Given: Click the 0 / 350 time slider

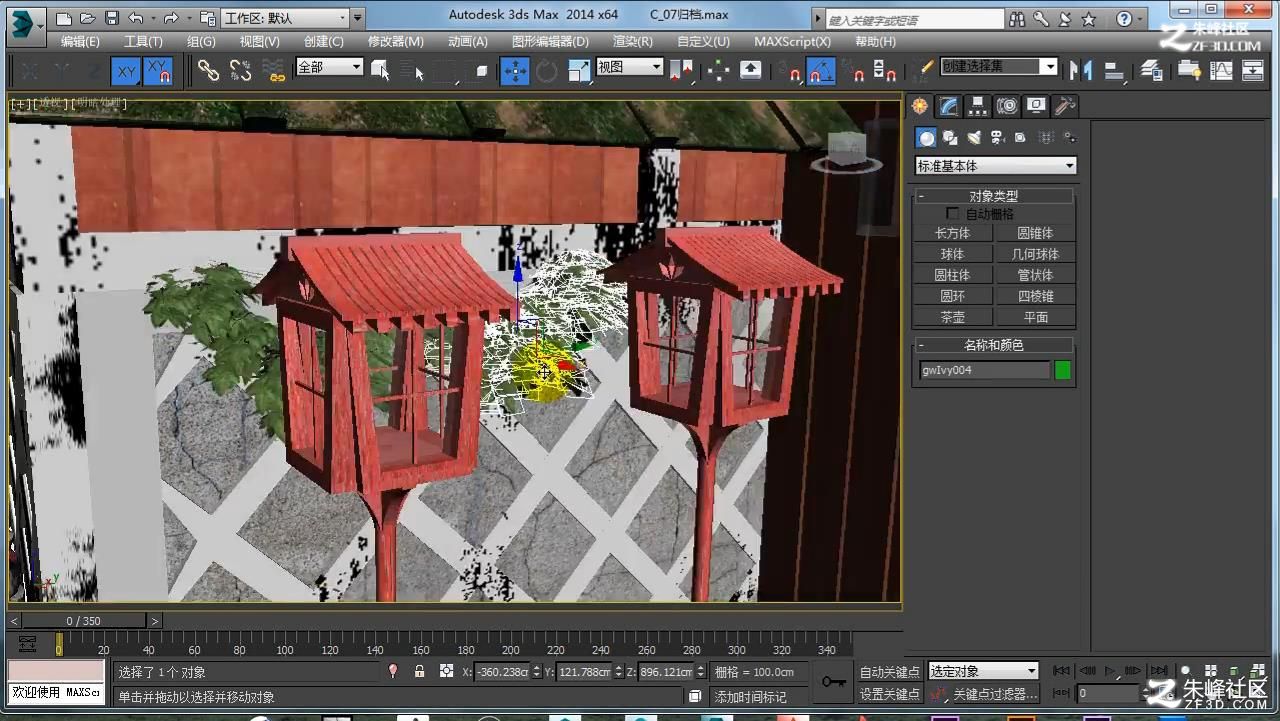Looking at the screenshot, I should point(84,621).
